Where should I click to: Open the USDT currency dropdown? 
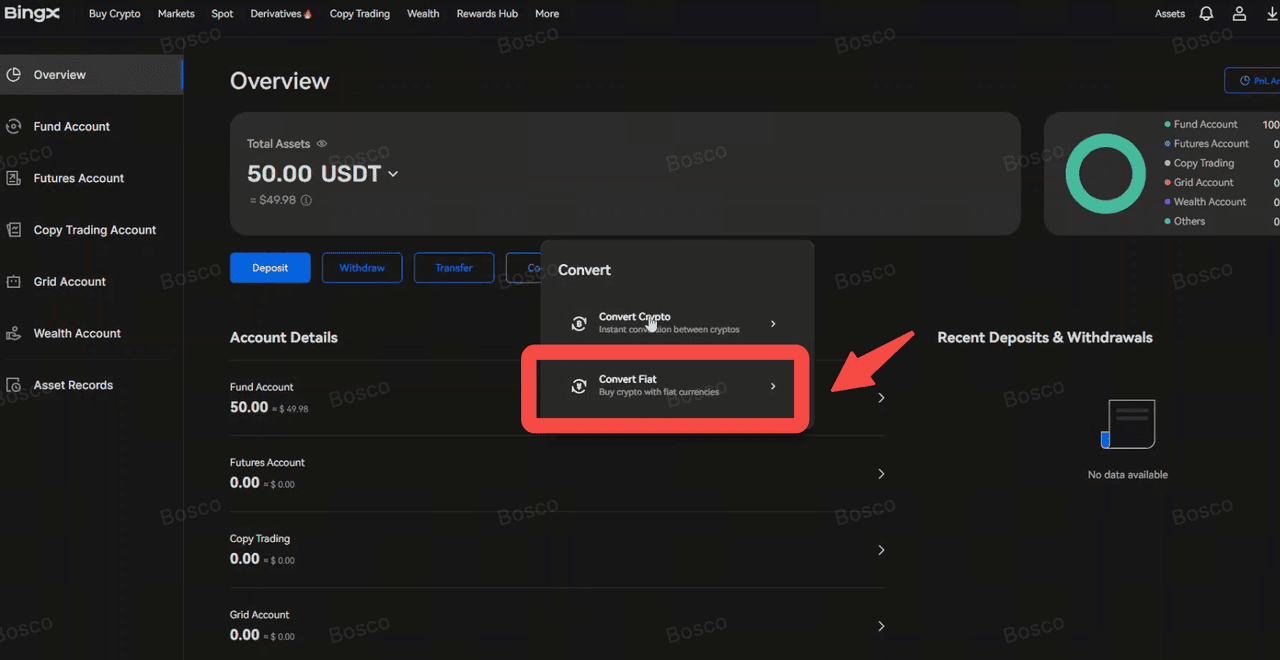[x=393, y=174]
